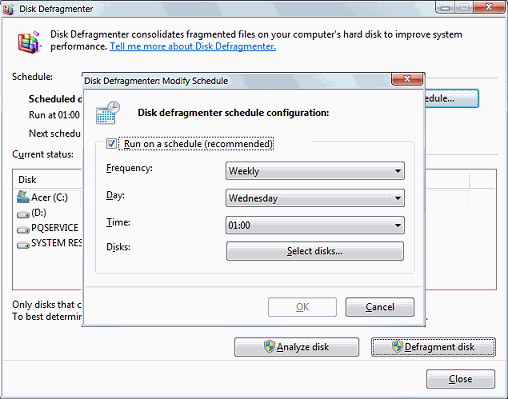508x399 pixels.
Task: Click the Defragment disk button
Action: [x=433, y=347]
